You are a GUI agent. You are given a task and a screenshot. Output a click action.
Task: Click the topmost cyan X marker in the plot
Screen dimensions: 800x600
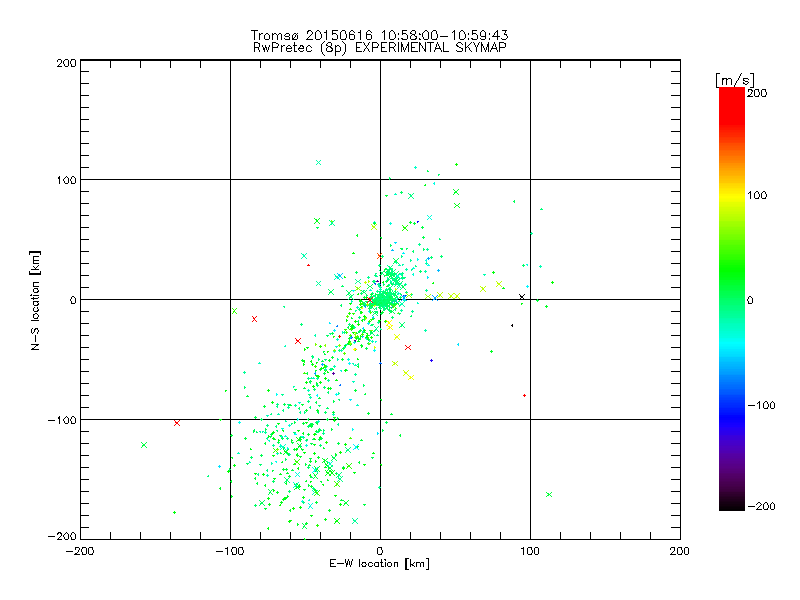click(318, 162)
